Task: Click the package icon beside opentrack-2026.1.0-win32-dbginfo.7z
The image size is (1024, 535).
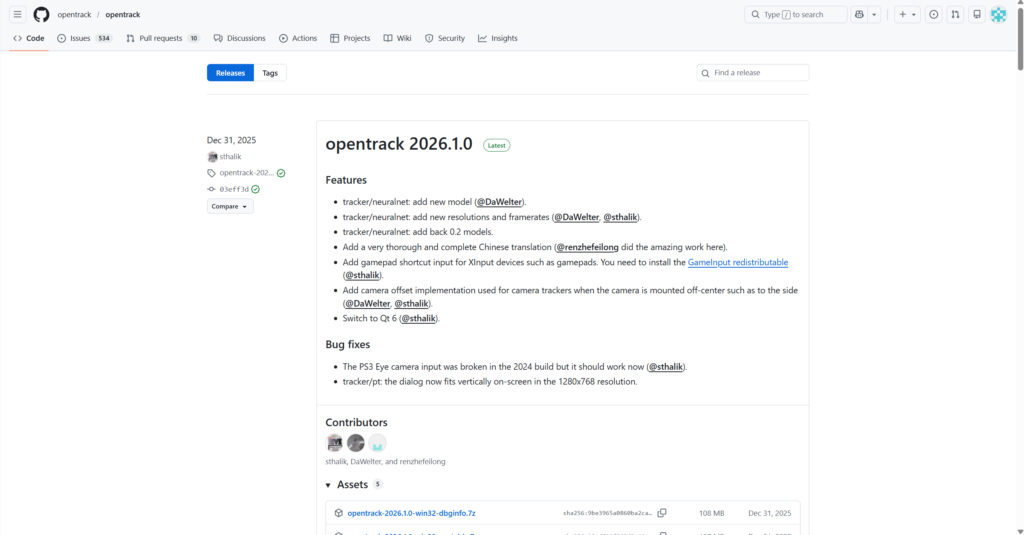Action: pos(338,513)
